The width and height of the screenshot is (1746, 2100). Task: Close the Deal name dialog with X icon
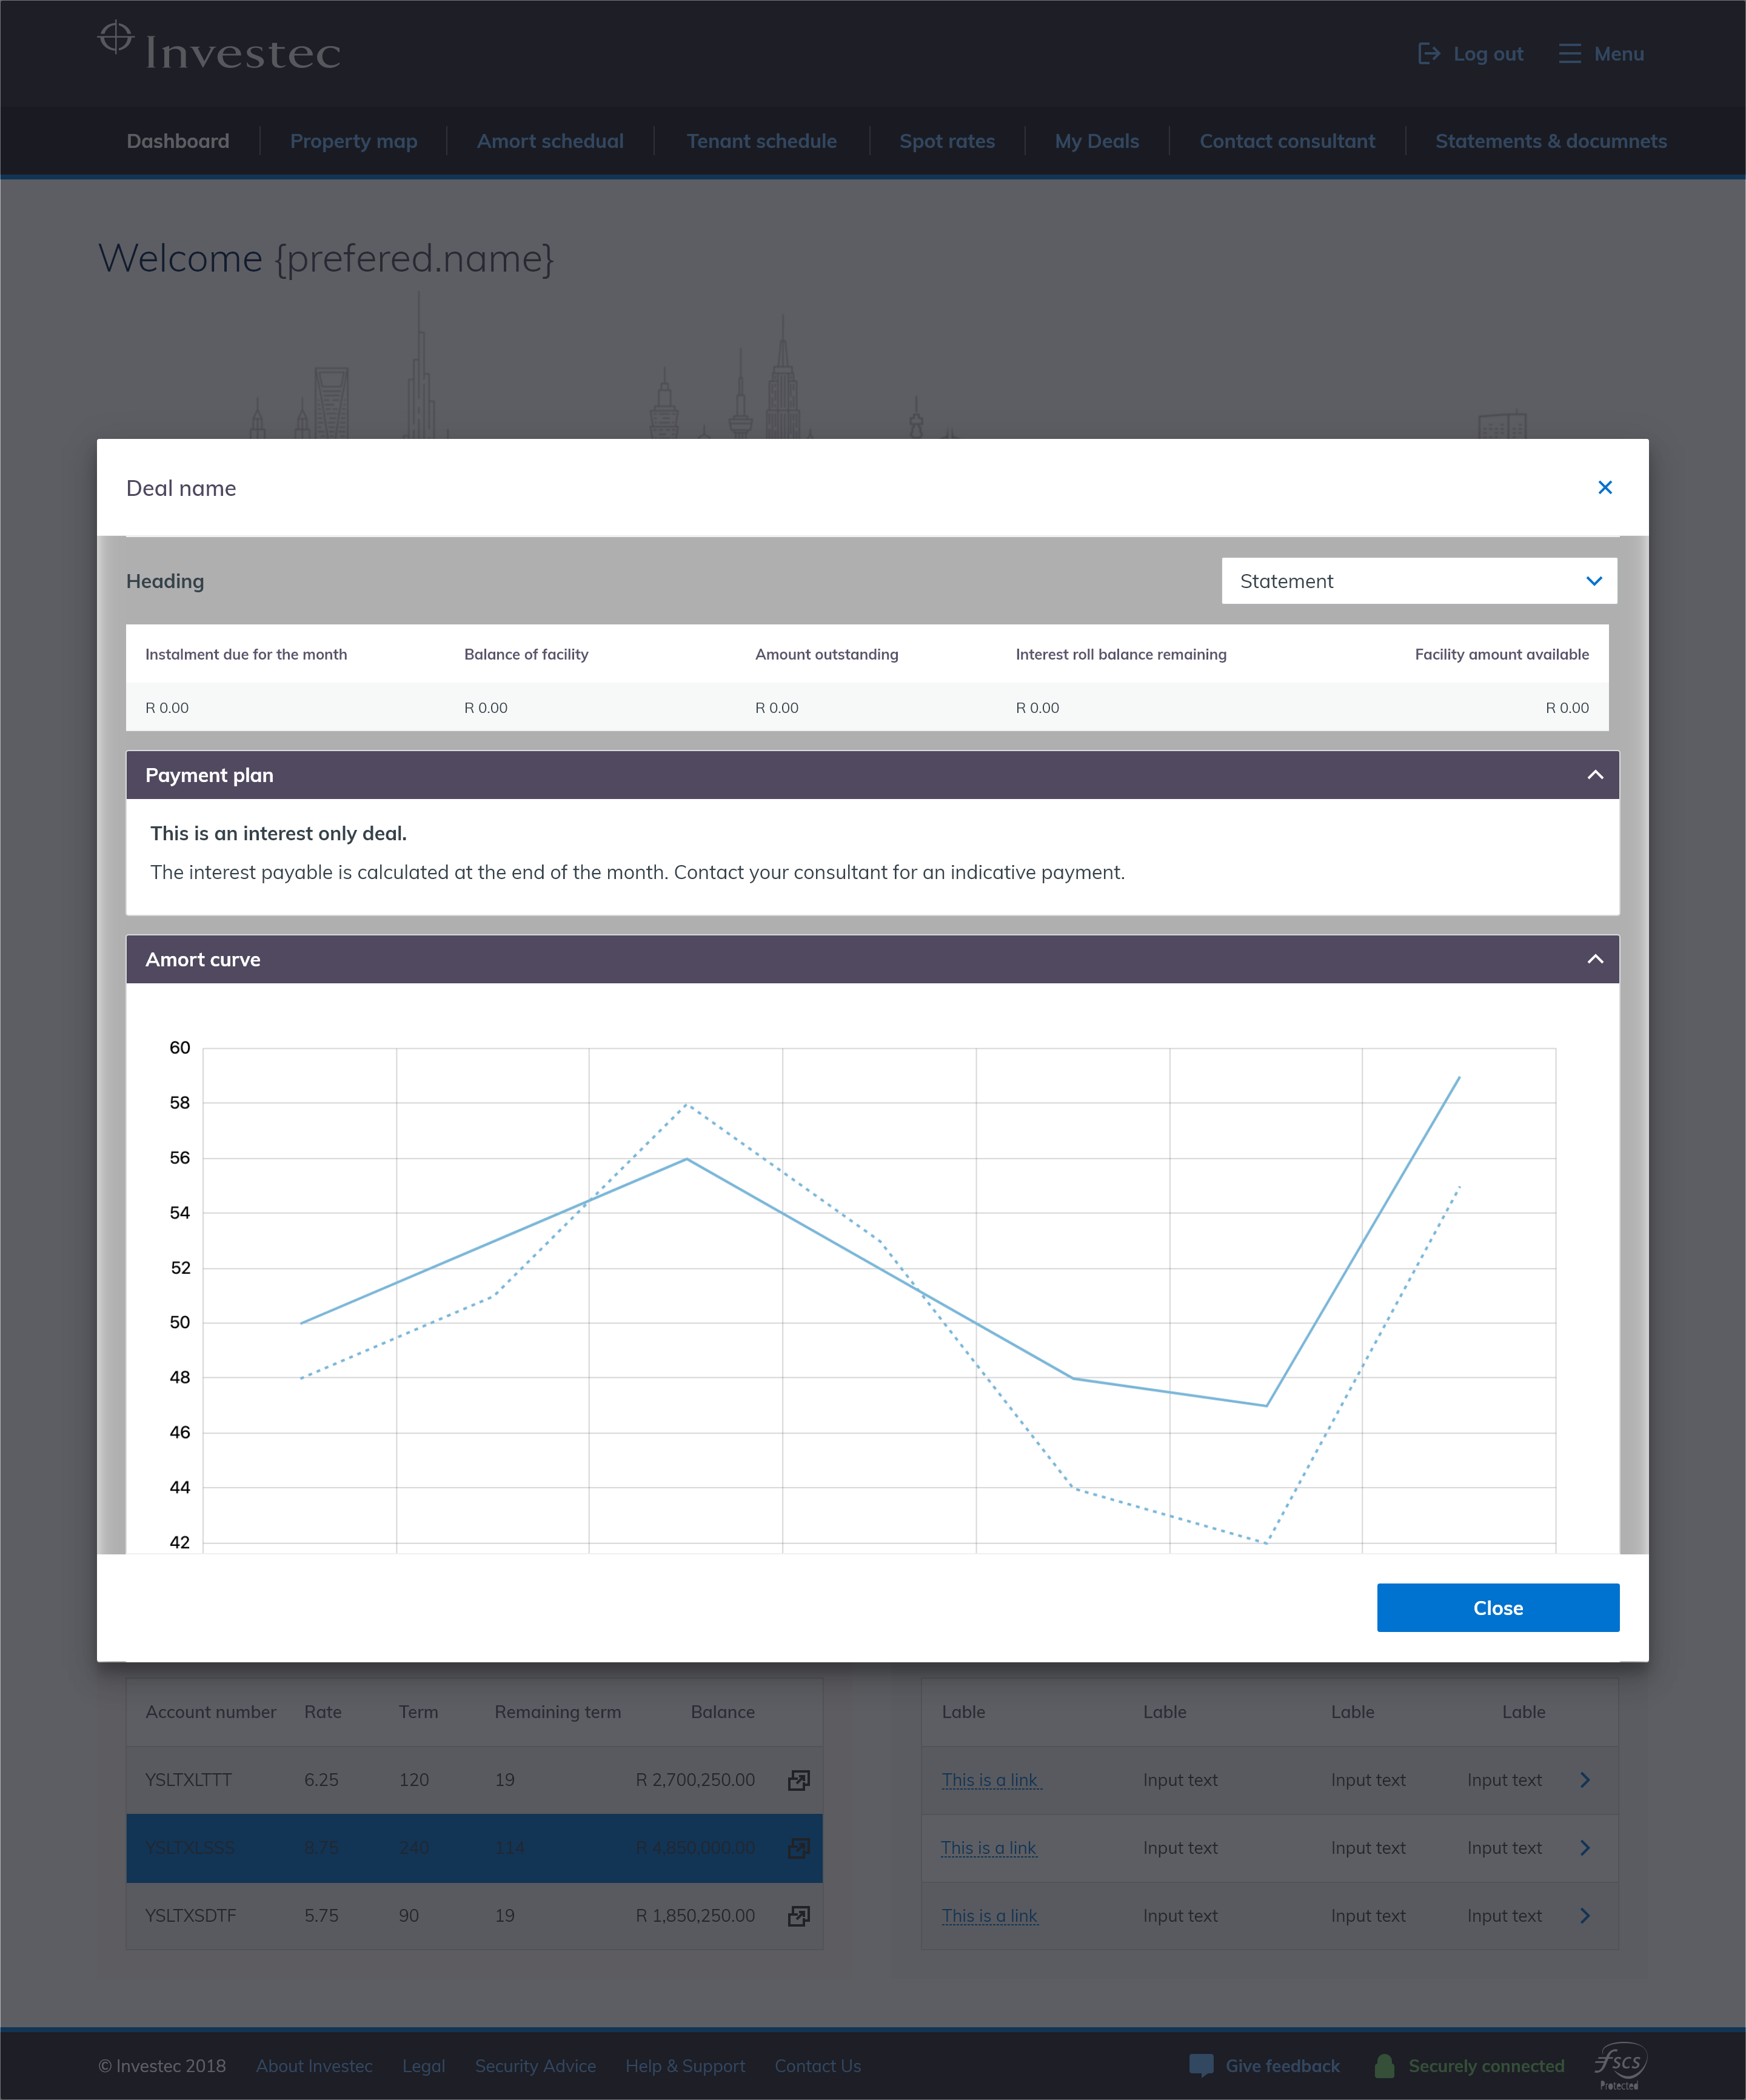coord(1604,487)
